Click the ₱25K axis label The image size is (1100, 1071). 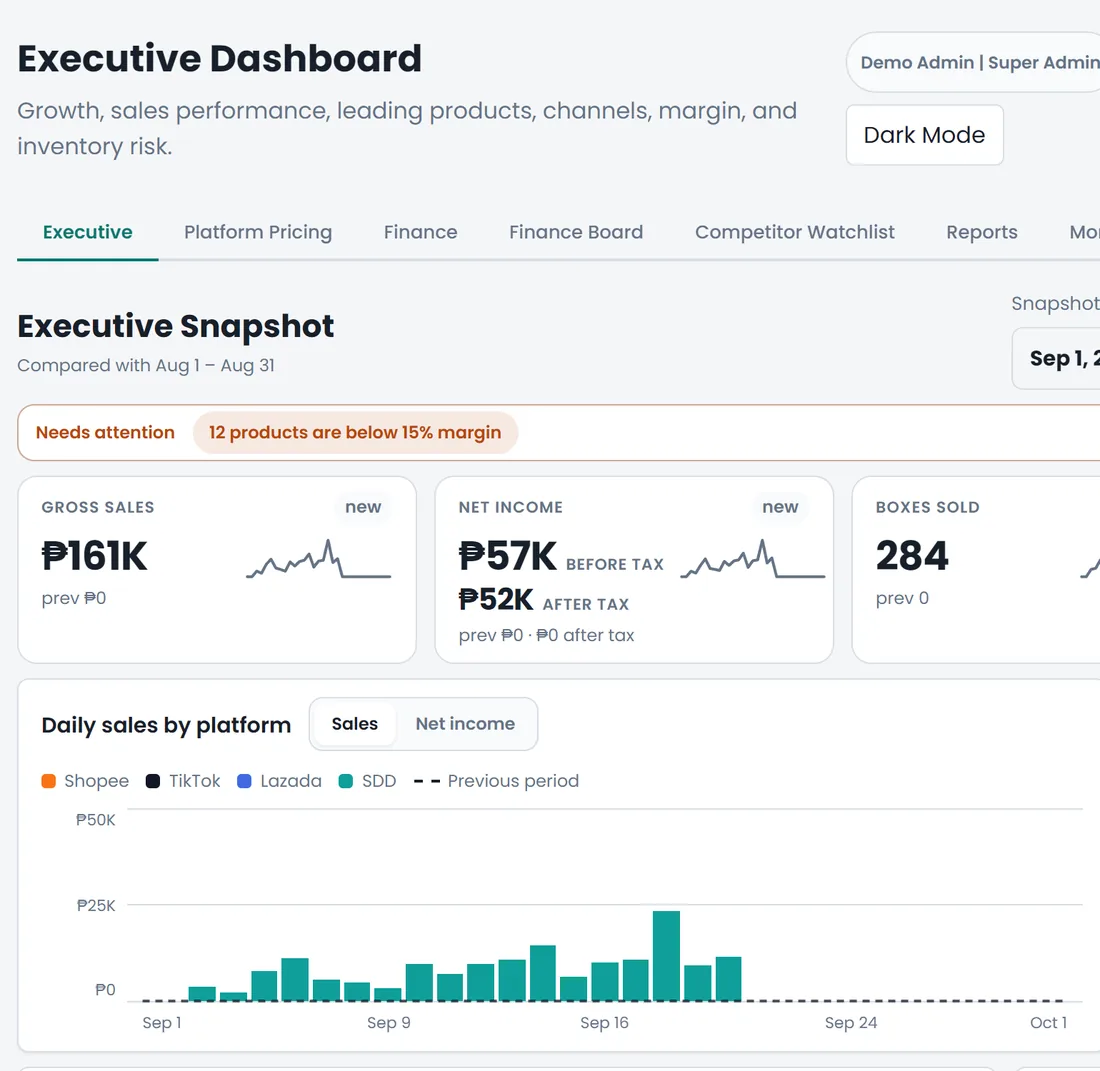click(96, 905)
